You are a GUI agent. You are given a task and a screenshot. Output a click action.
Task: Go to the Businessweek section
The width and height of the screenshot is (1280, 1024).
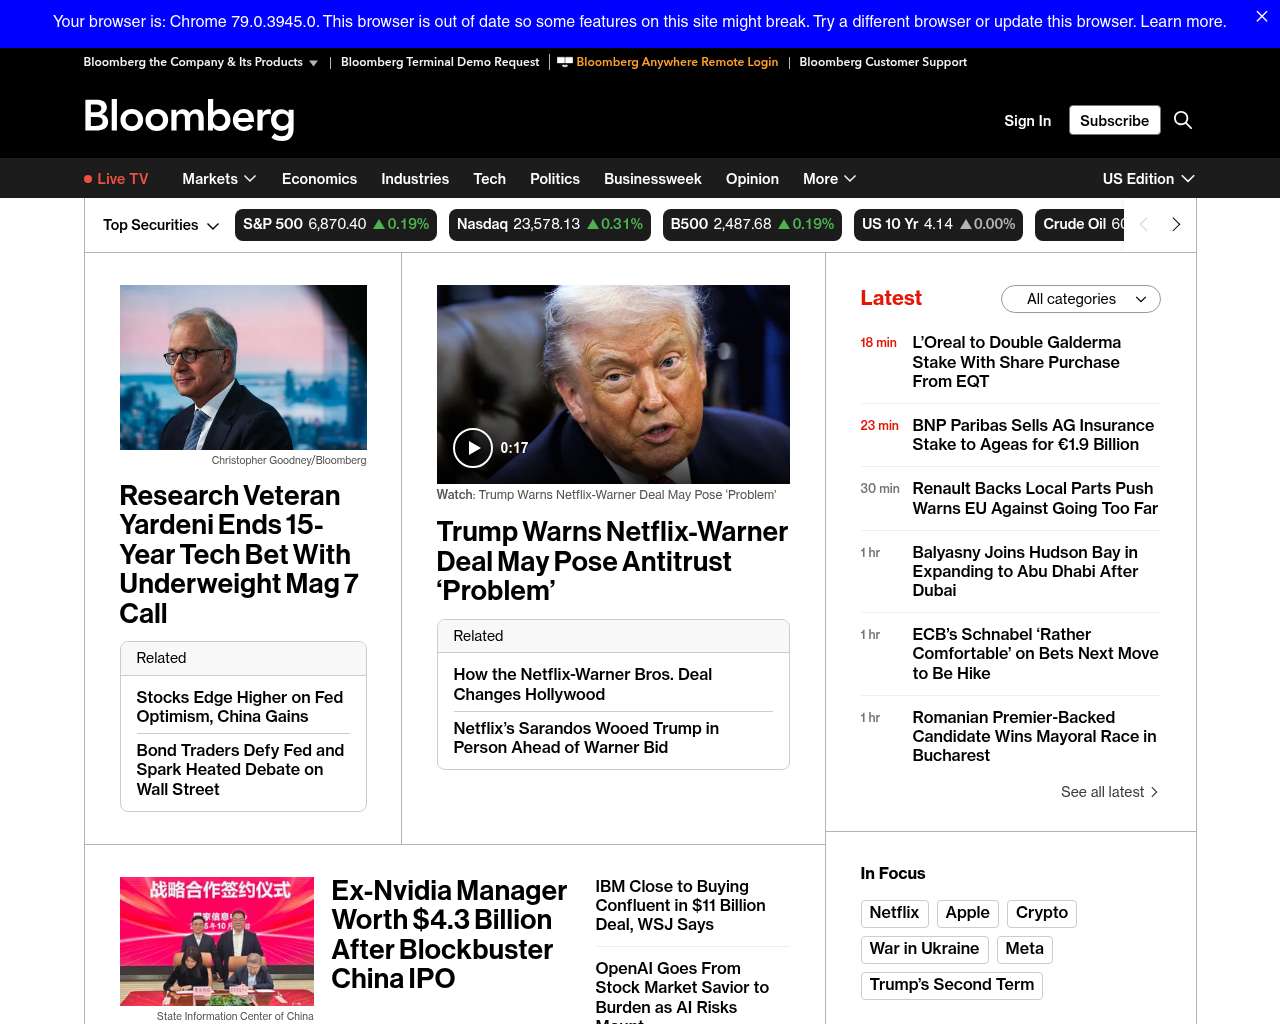652,179
